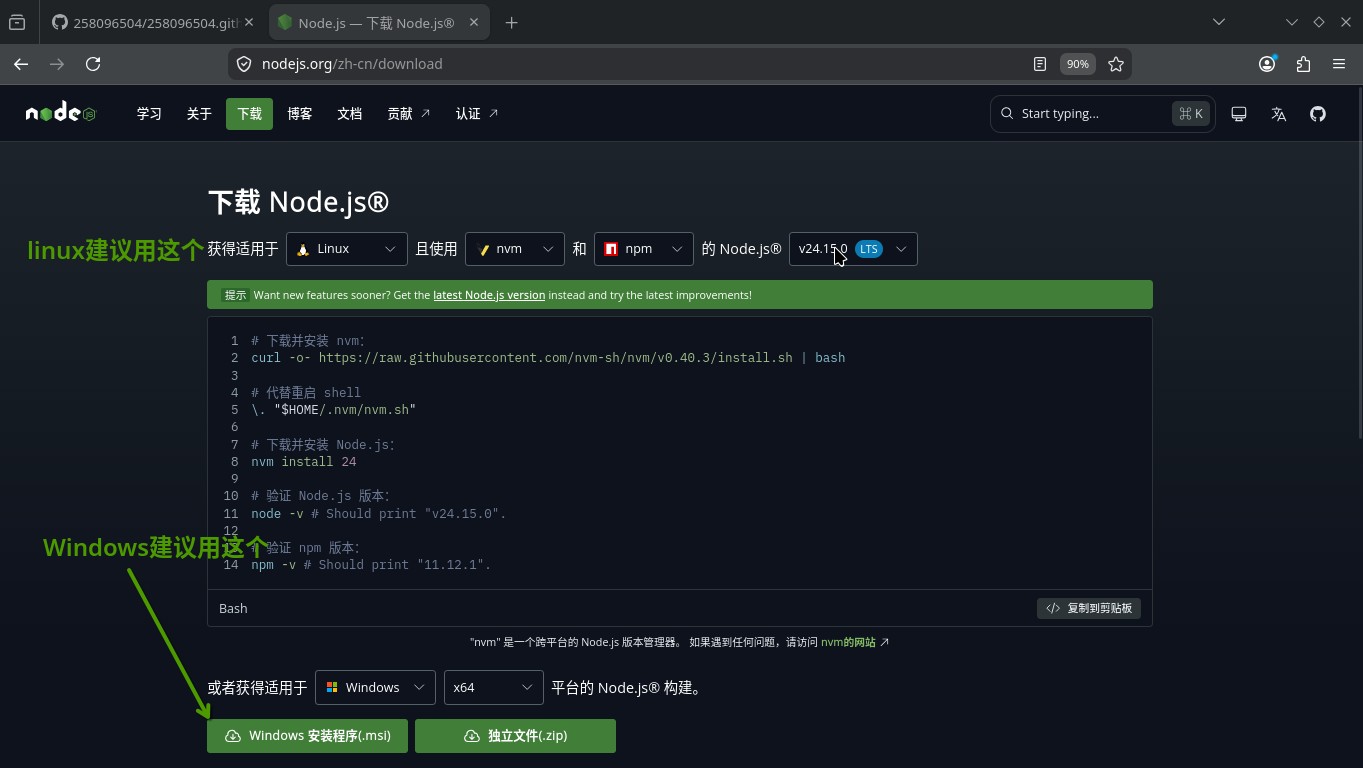Expand the Linux platform dropdown
Viewport: 1363px width, 768px height.
coord(346,249)
